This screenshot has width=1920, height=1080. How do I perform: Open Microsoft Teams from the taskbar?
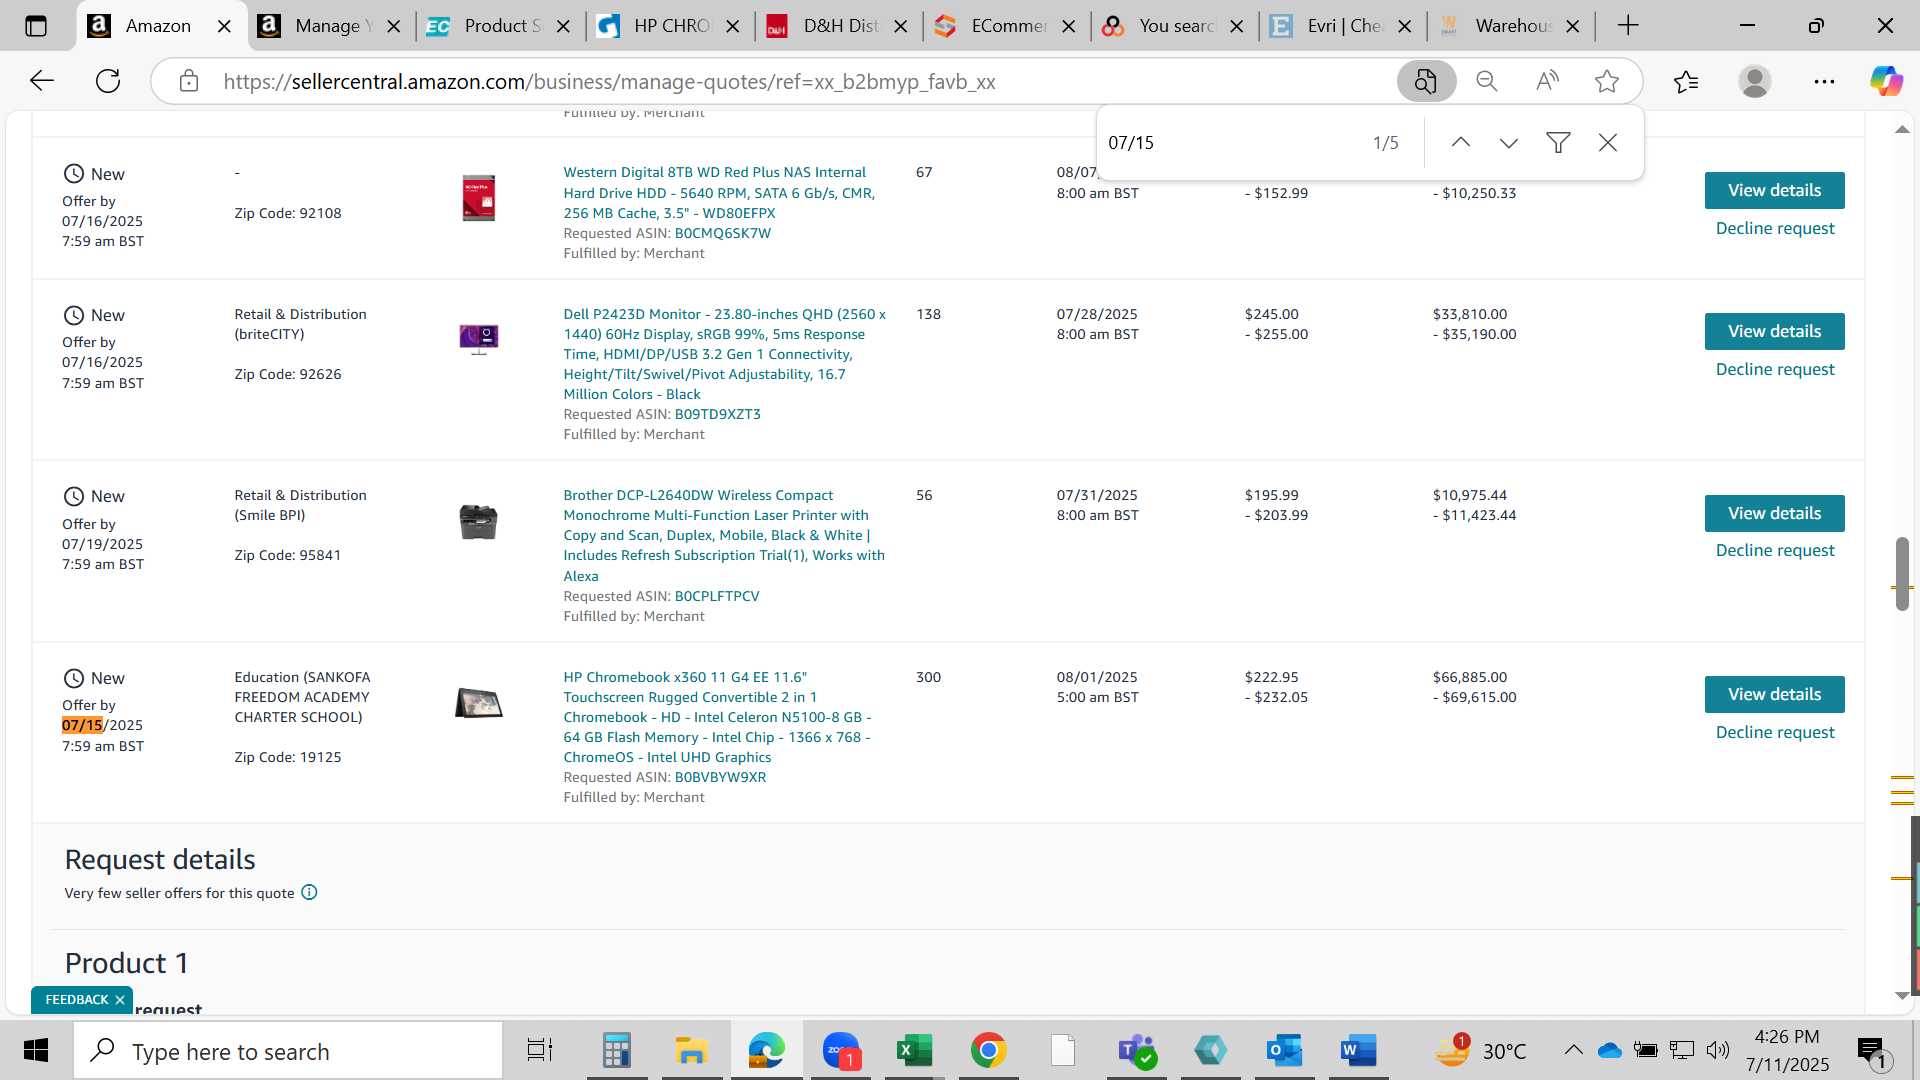(1137, 1051)
